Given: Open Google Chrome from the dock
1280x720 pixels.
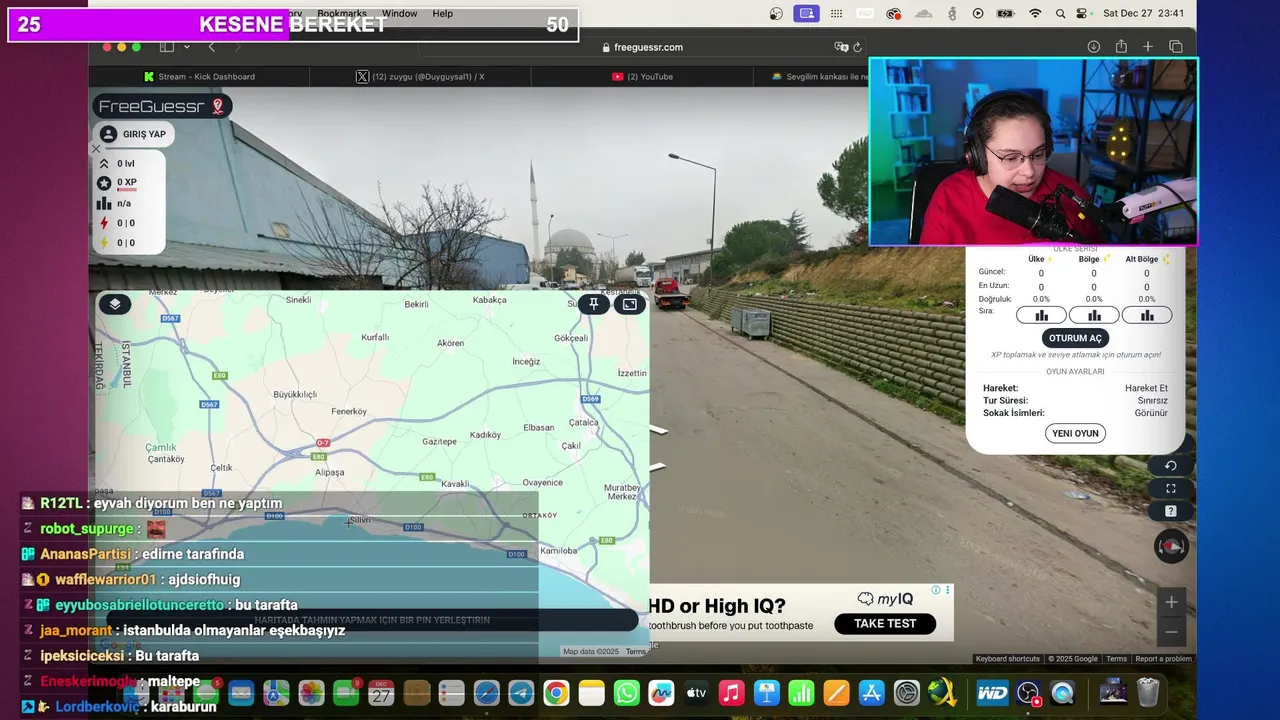Looking at the screenshot, I should [556, 693].
